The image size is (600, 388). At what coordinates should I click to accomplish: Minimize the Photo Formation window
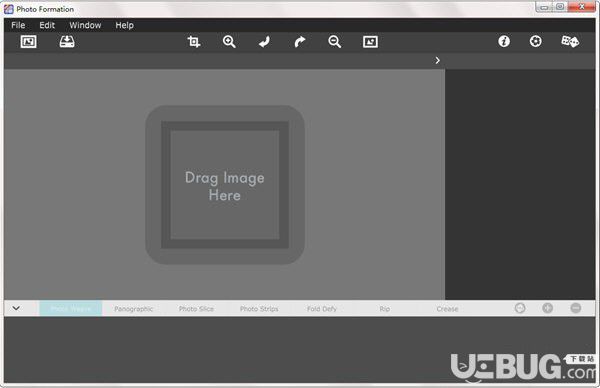pos(544,7)
